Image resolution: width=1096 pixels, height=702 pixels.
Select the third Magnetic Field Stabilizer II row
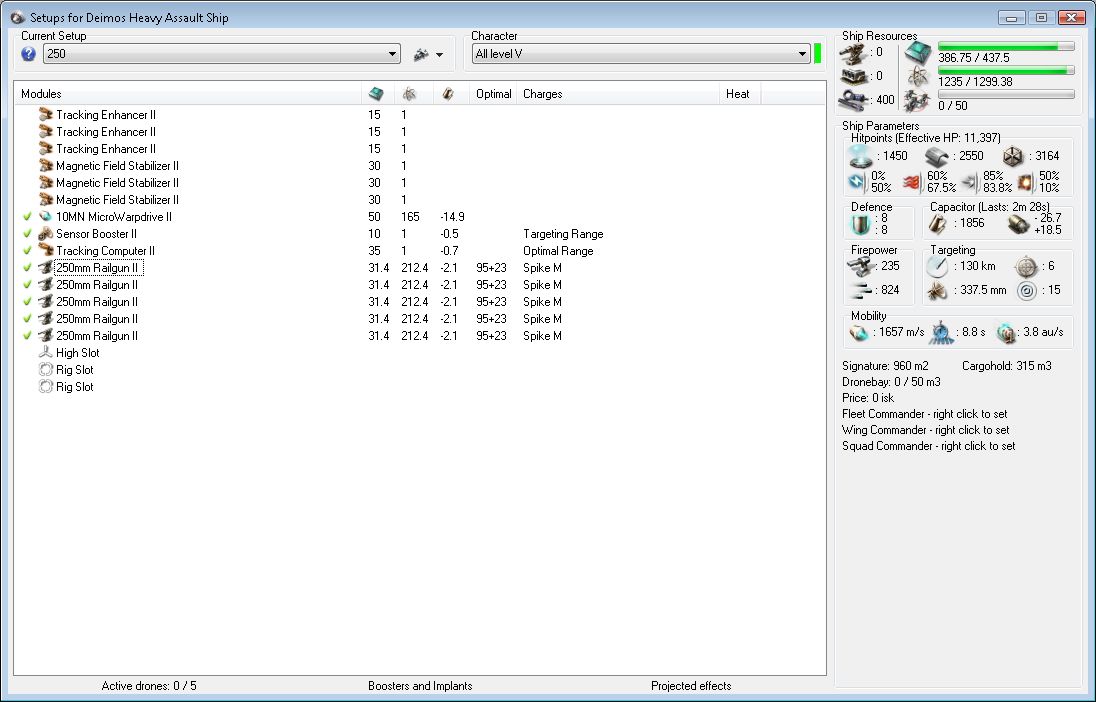click(419, 199)
